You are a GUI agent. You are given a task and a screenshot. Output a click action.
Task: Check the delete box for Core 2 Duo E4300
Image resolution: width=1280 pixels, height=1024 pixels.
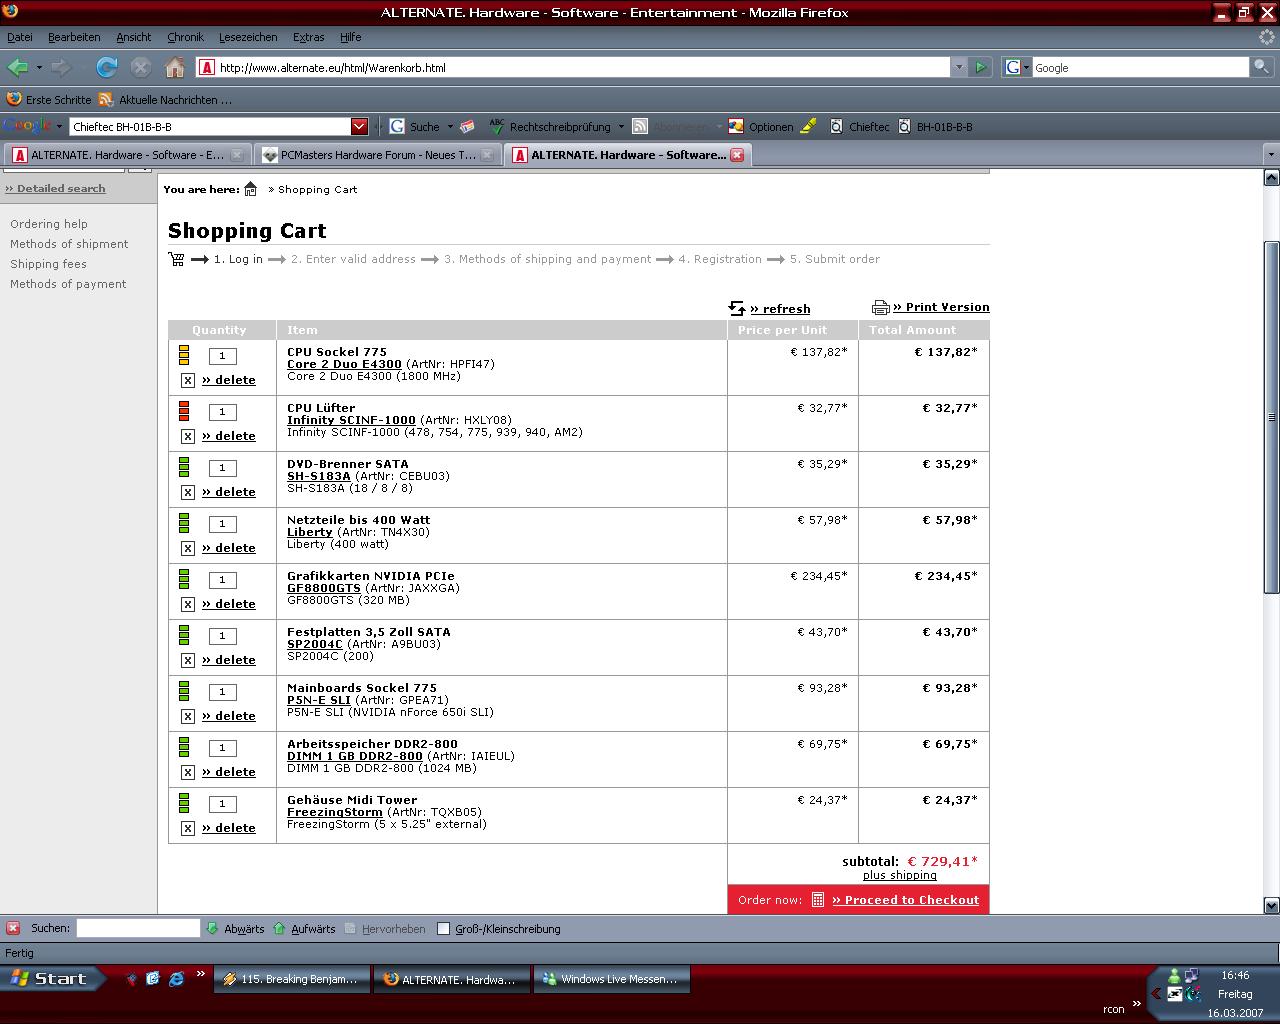(x=187, y=380)
